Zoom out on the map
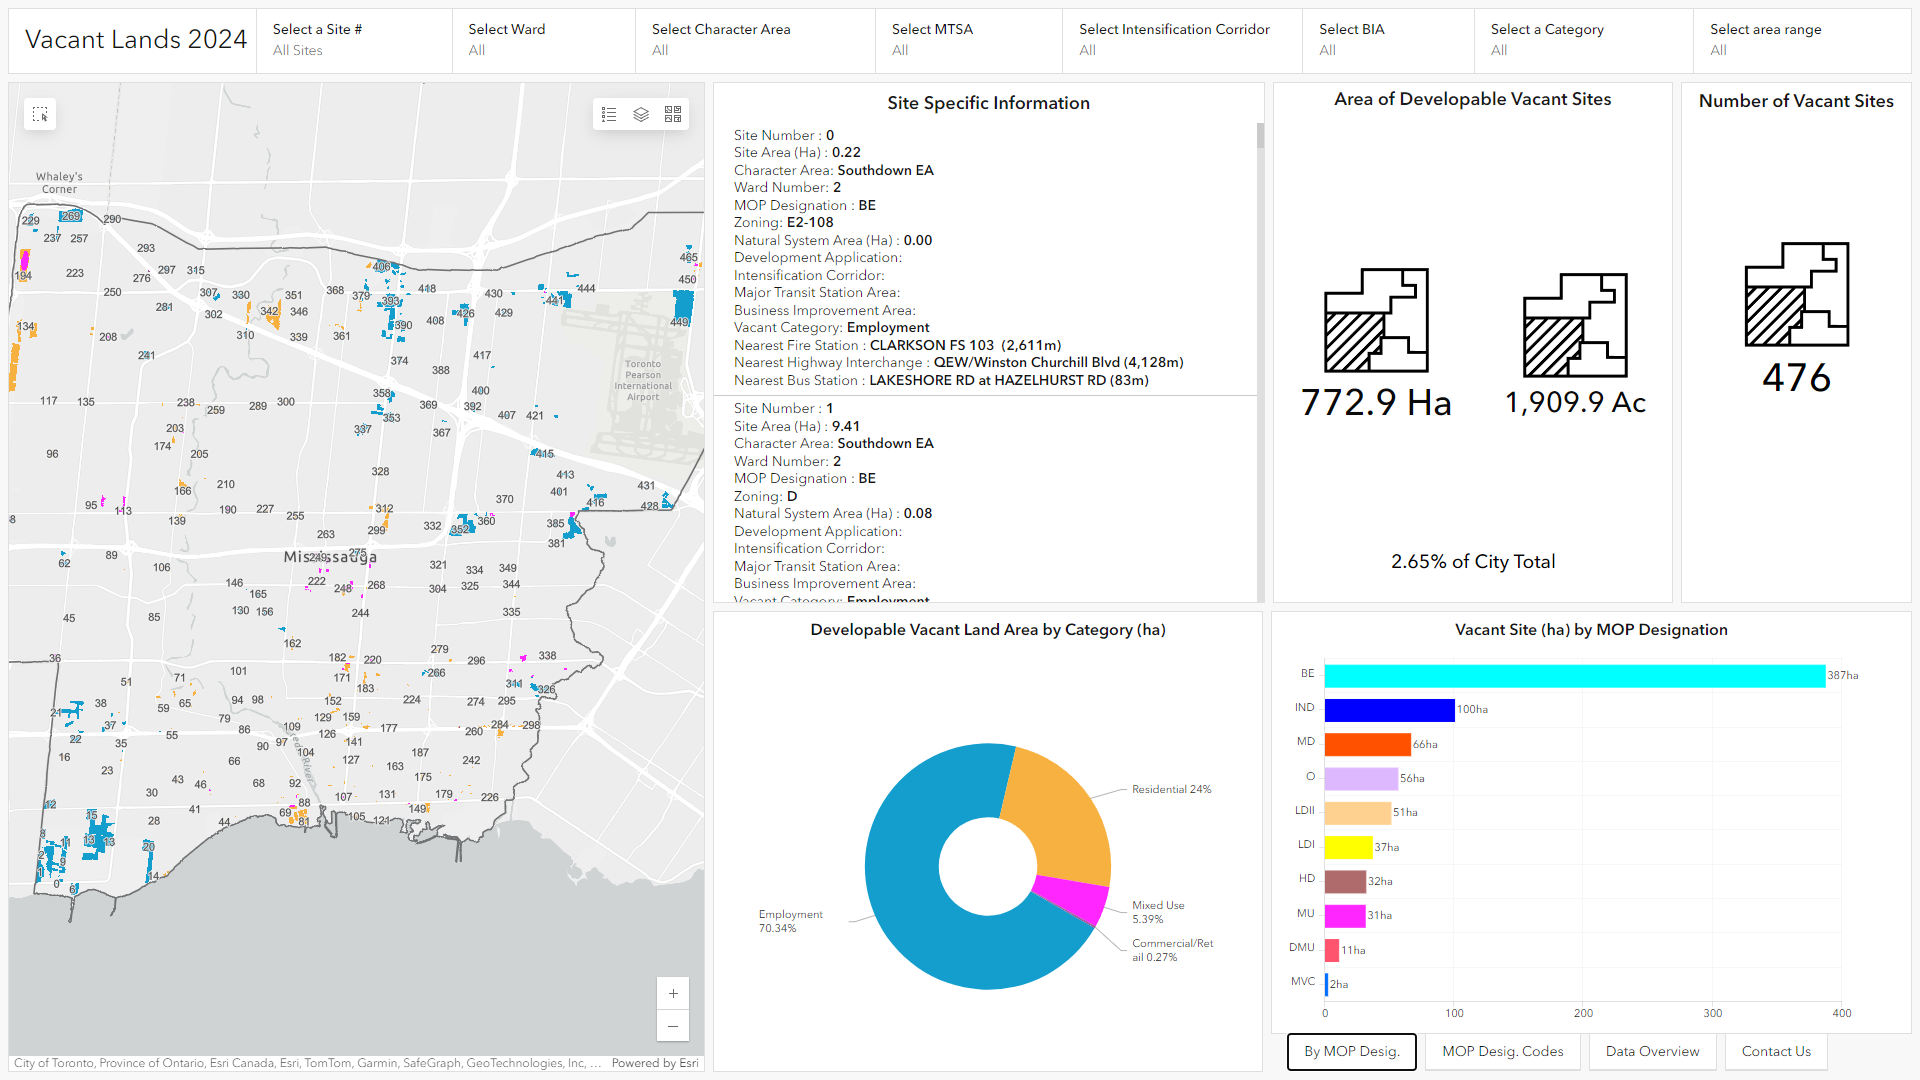This screenshot has width=1920, height=1080. click(673, 1026)
